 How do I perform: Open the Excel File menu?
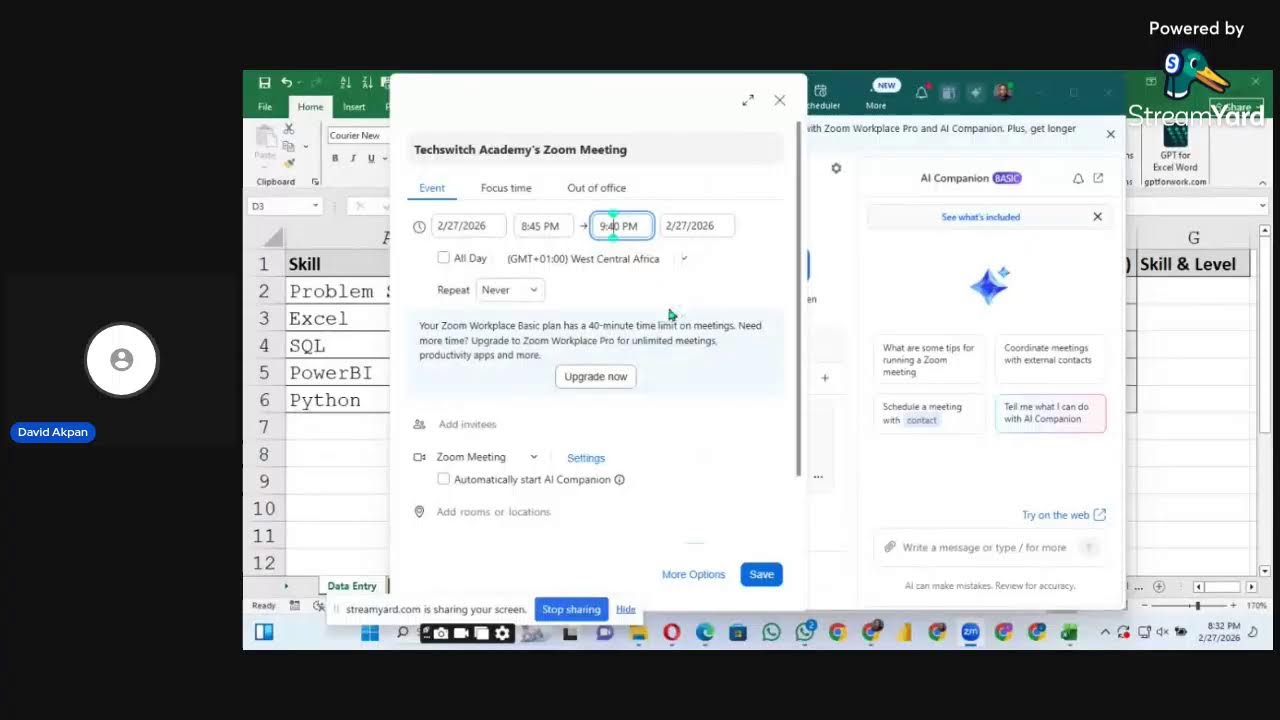(x=265, y=107)
